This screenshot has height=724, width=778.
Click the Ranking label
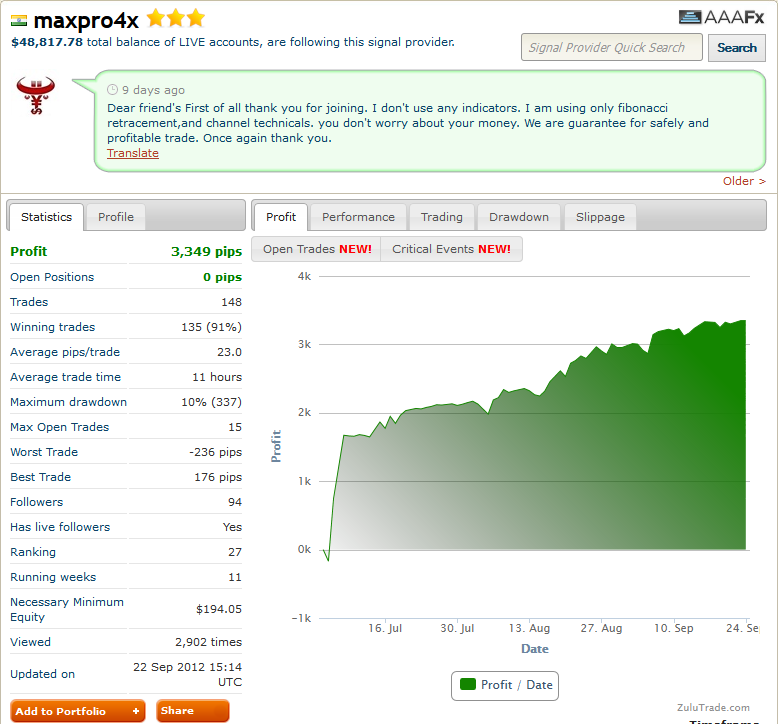click(x=33, y=552)
